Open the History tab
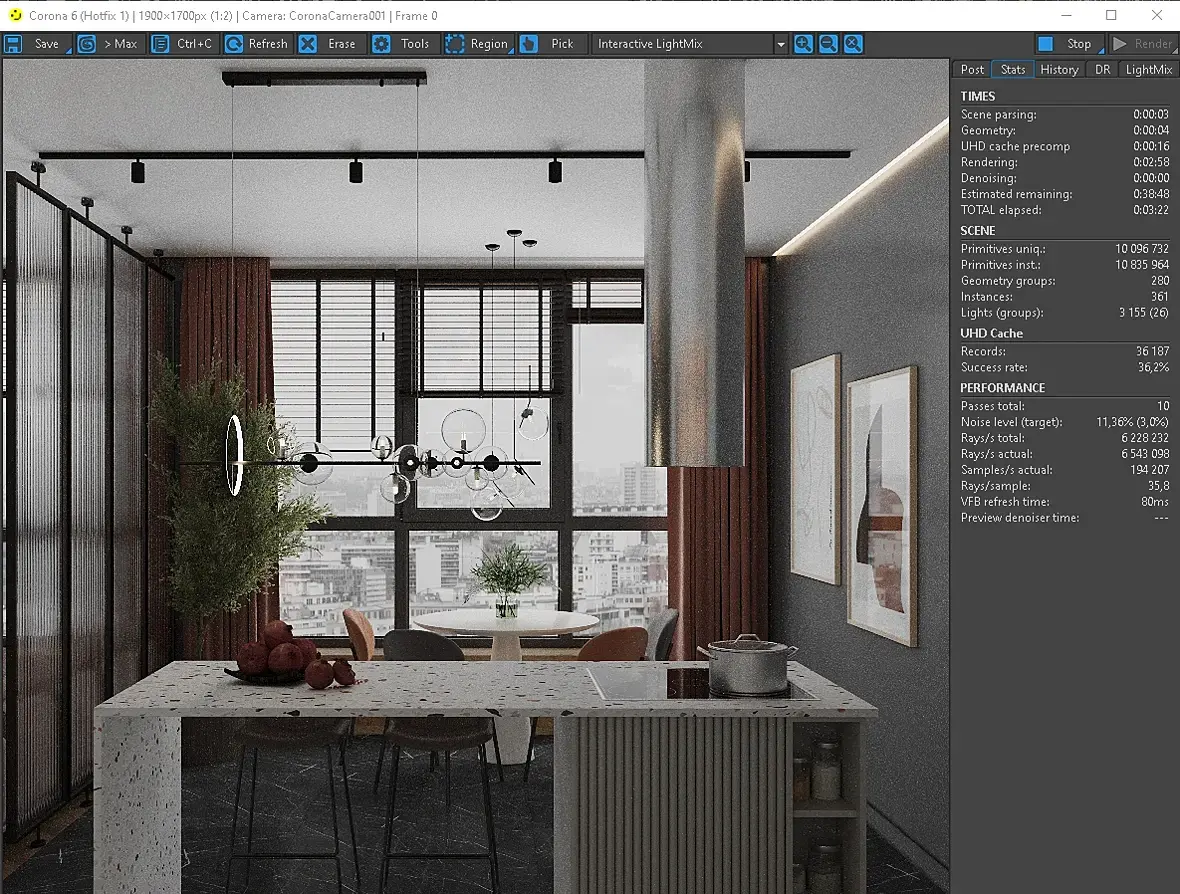The height and width of the screenshot is (894, 1180). pyautogui.click(x=1060, y=69)
